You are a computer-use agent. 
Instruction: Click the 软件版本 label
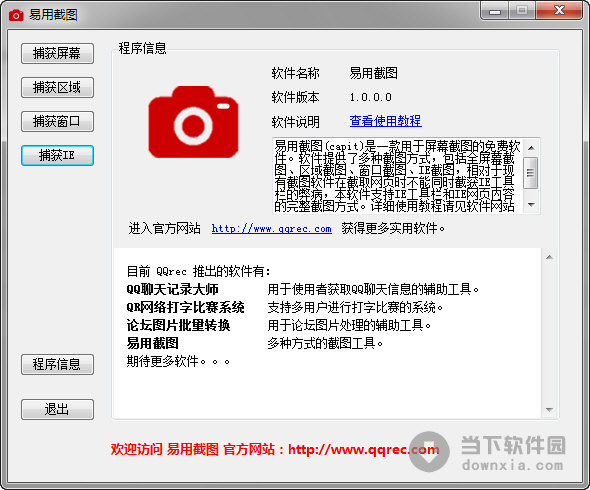click(x=295, y=97)
